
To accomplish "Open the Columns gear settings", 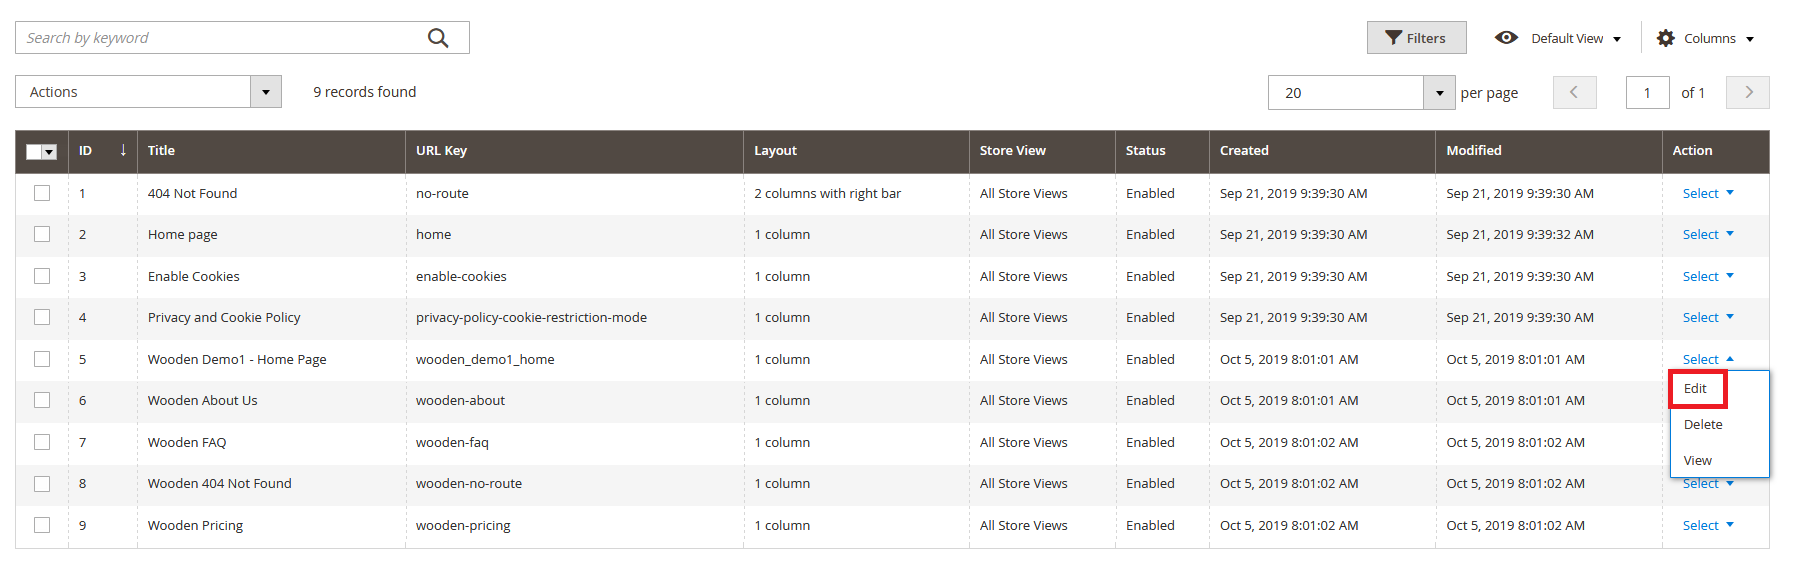I will coord(1666,38).
